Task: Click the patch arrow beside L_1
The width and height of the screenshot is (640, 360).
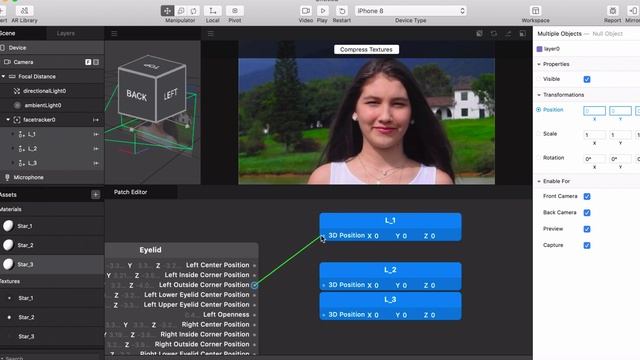Action: 96,134
